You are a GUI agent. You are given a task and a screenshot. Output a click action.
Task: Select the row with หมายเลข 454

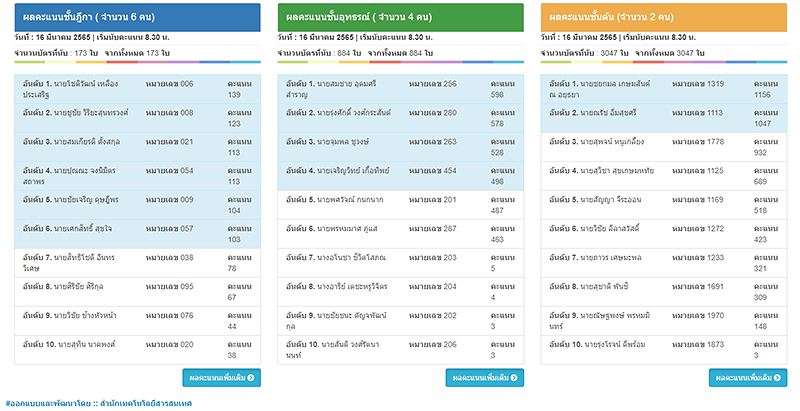pyautogui.click(x=400, y=176)
